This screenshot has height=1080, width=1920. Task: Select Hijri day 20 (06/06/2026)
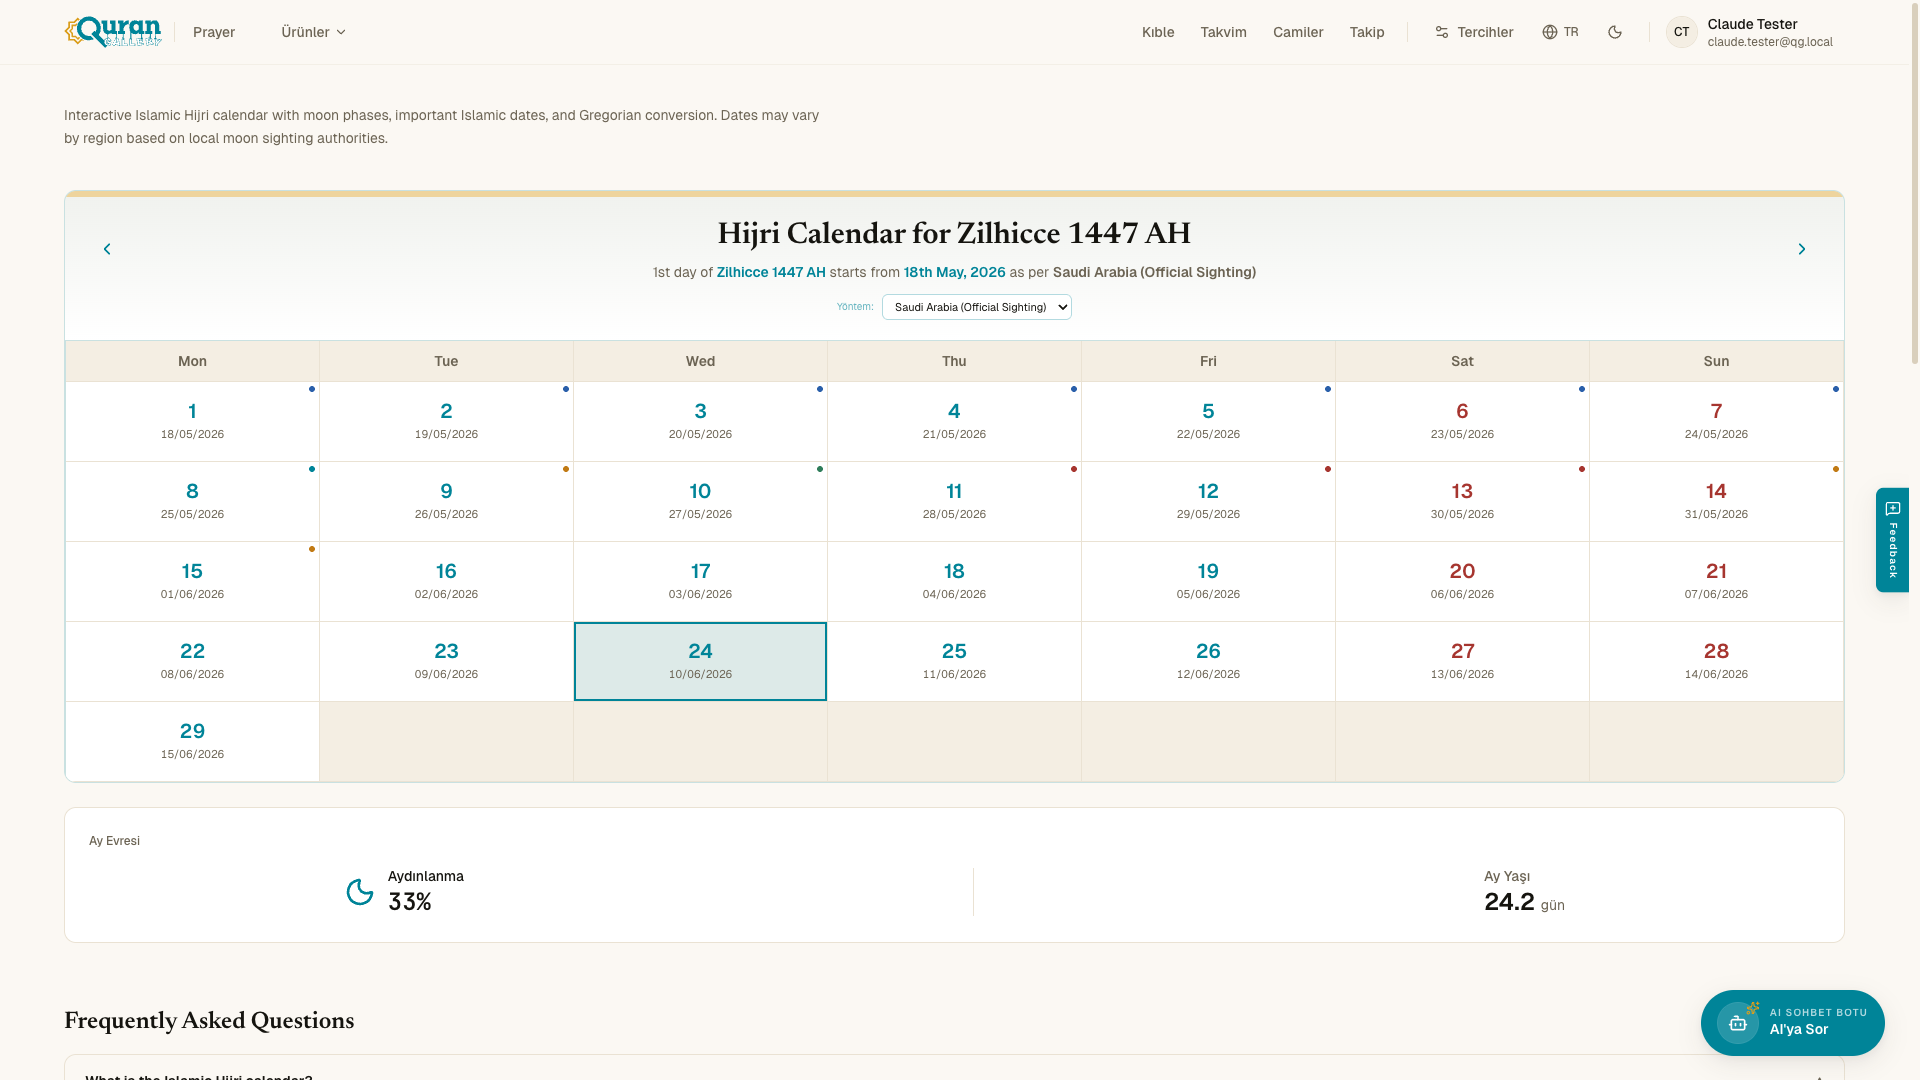1462,581
